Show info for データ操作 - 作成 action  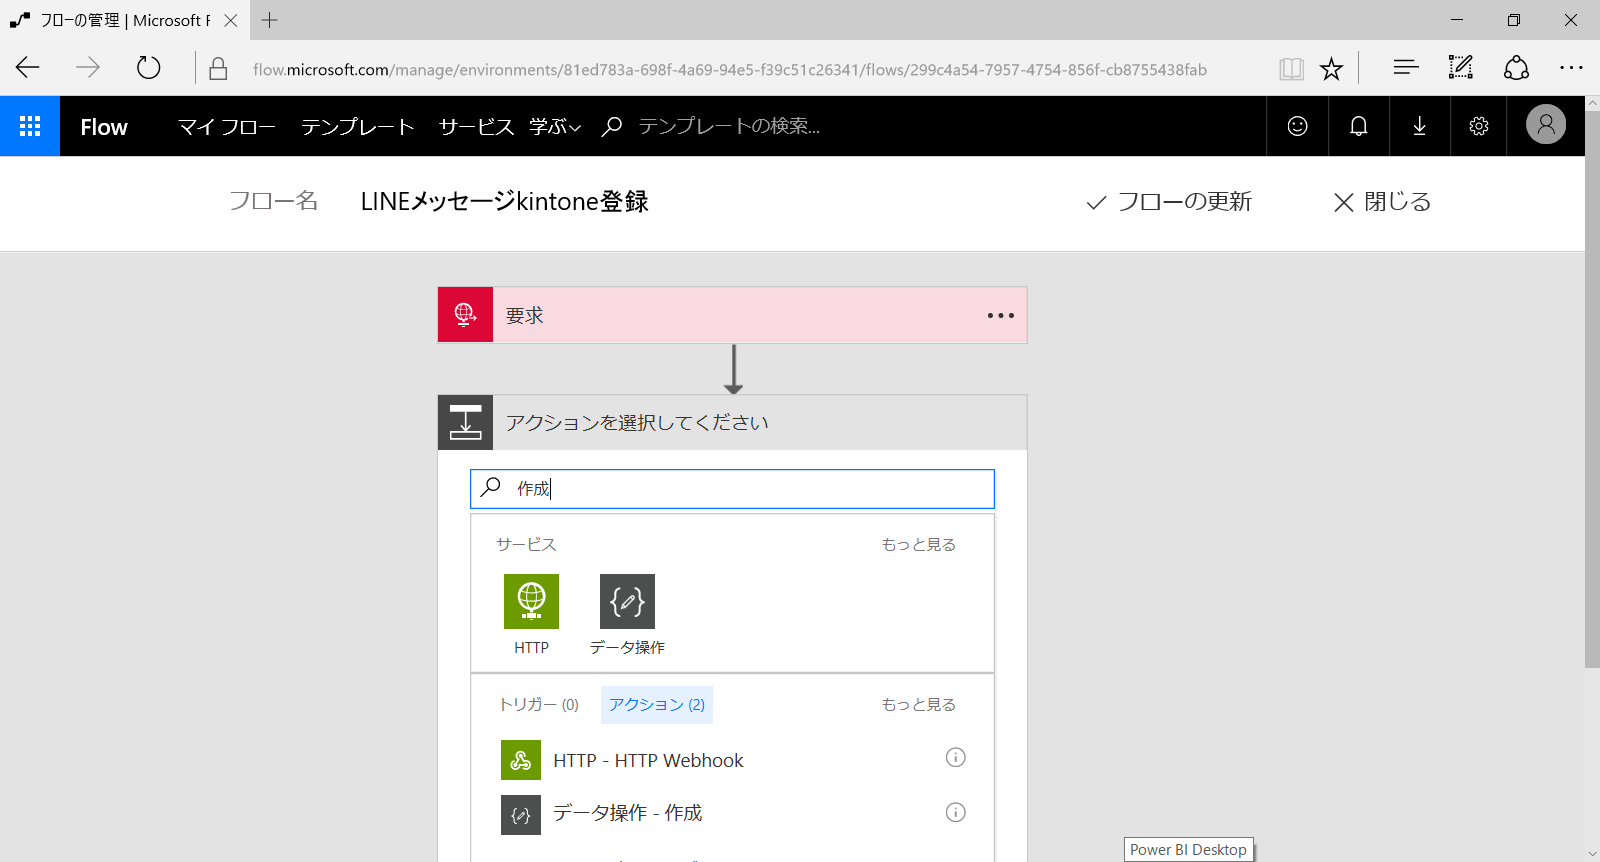click(956, 812)
